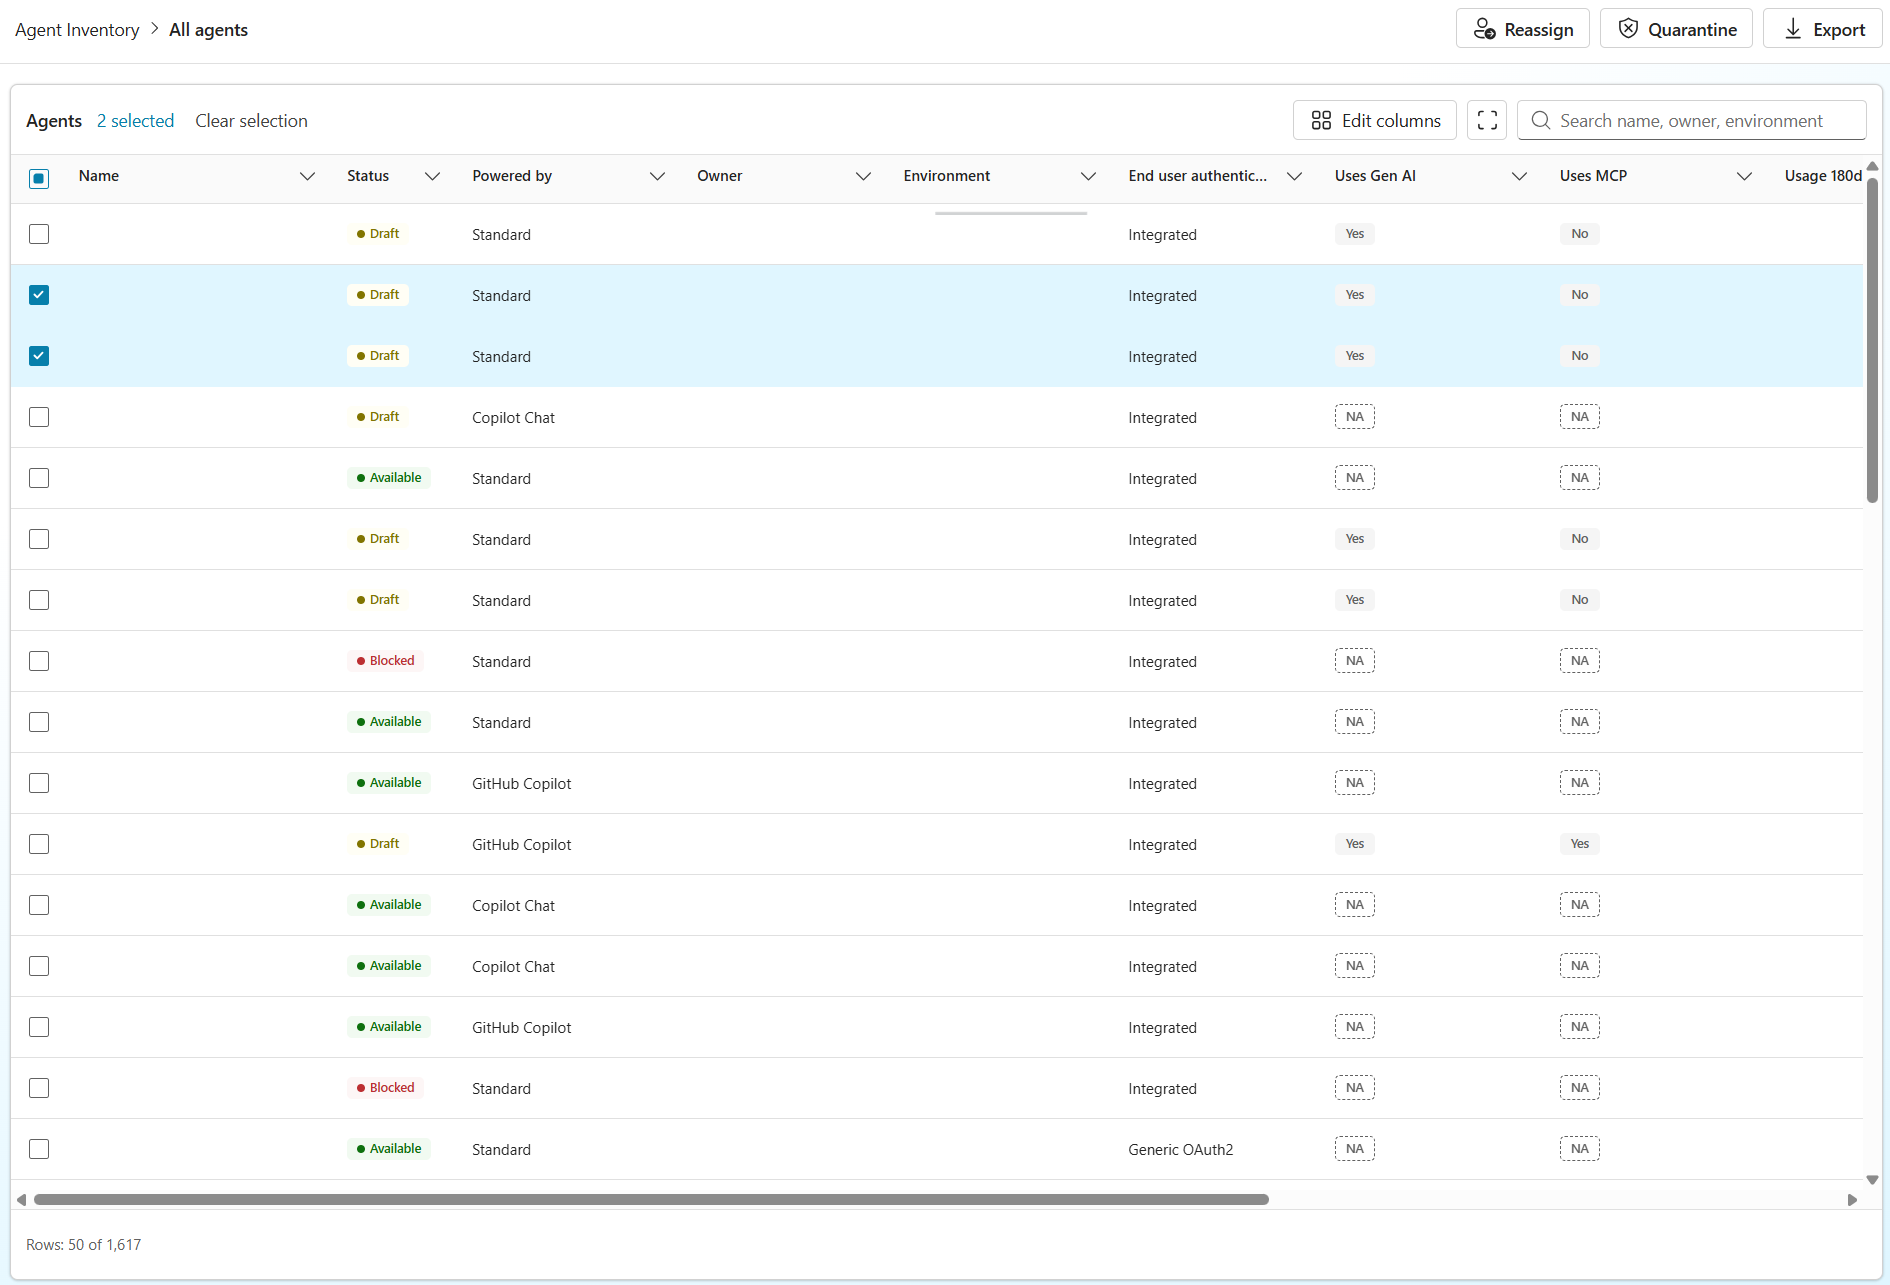1890x1285 pixels.
Task: Click horizontal scrollbar right arrow
Action: [1852, 1200]
